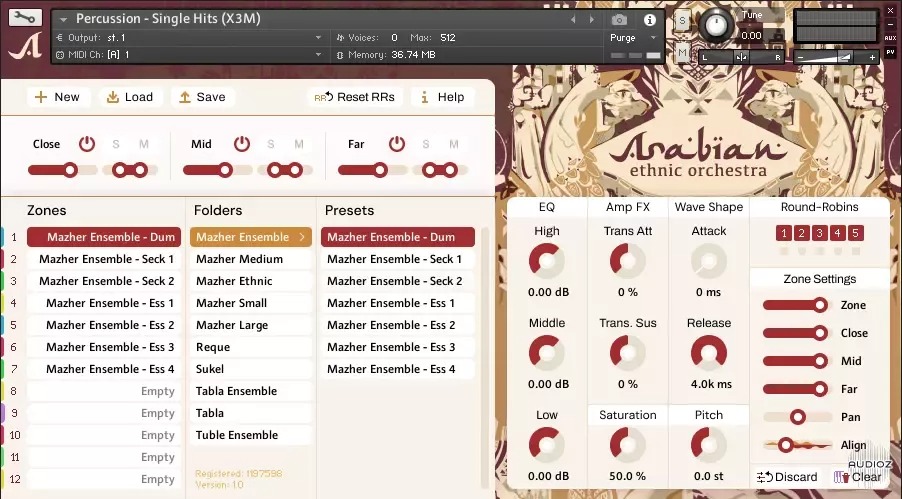Click the volume minus button
The height and width of the screenshot is (499, 902).
point(800,57)
